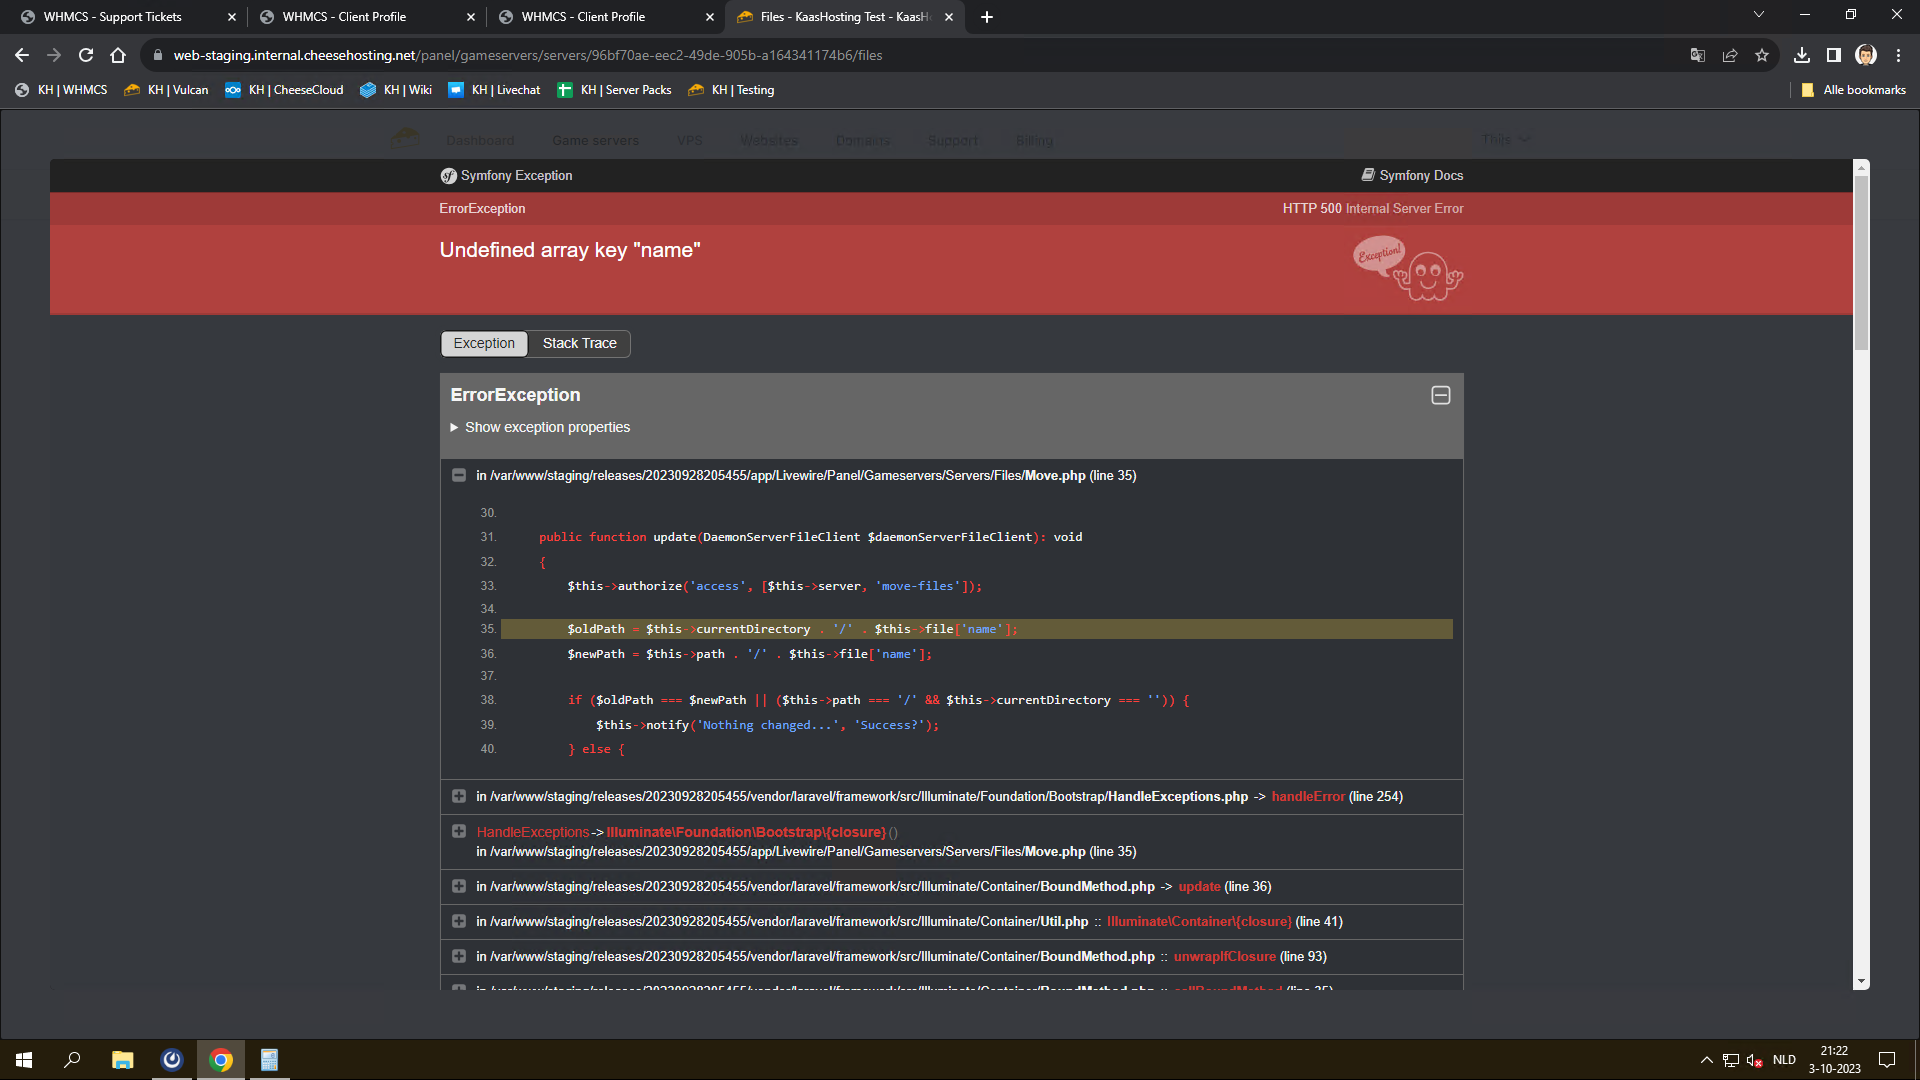
Task: Expand the BoundMethod.php unwrapIfClosure trace entry
Action: 459,956
